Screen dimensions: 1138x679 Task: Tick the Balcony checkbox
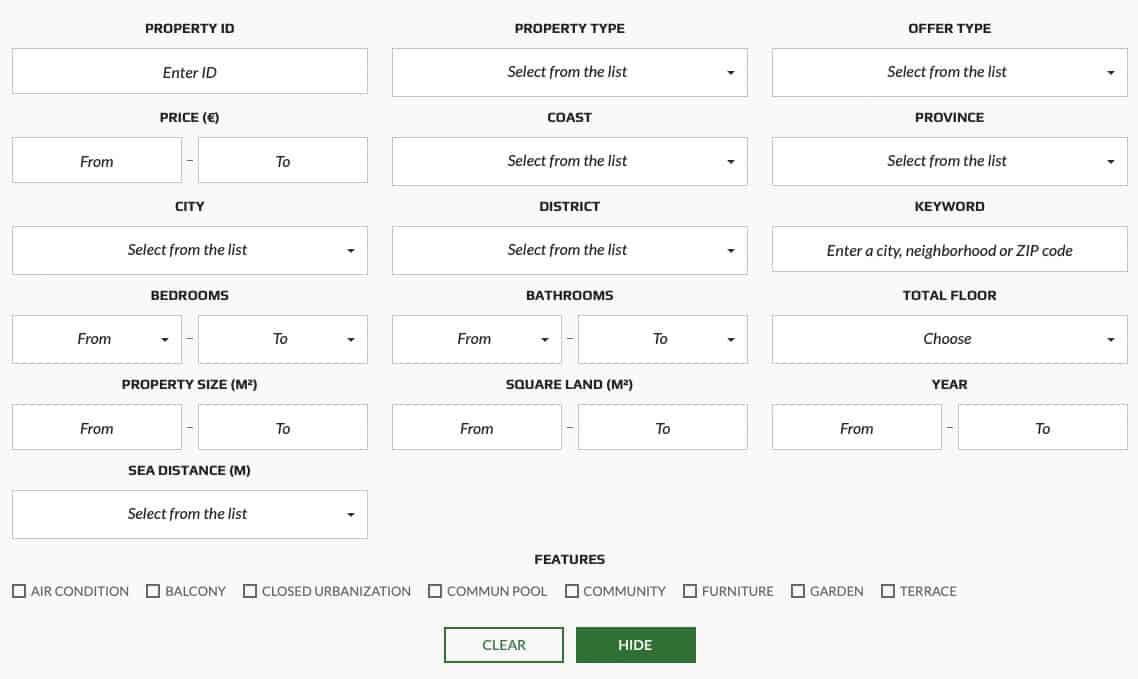152,591
